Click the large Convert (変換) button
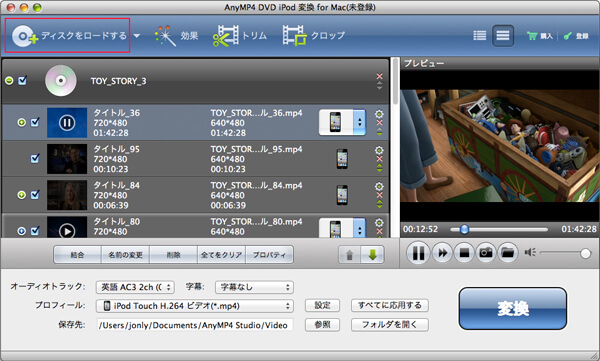 point(512,309)
